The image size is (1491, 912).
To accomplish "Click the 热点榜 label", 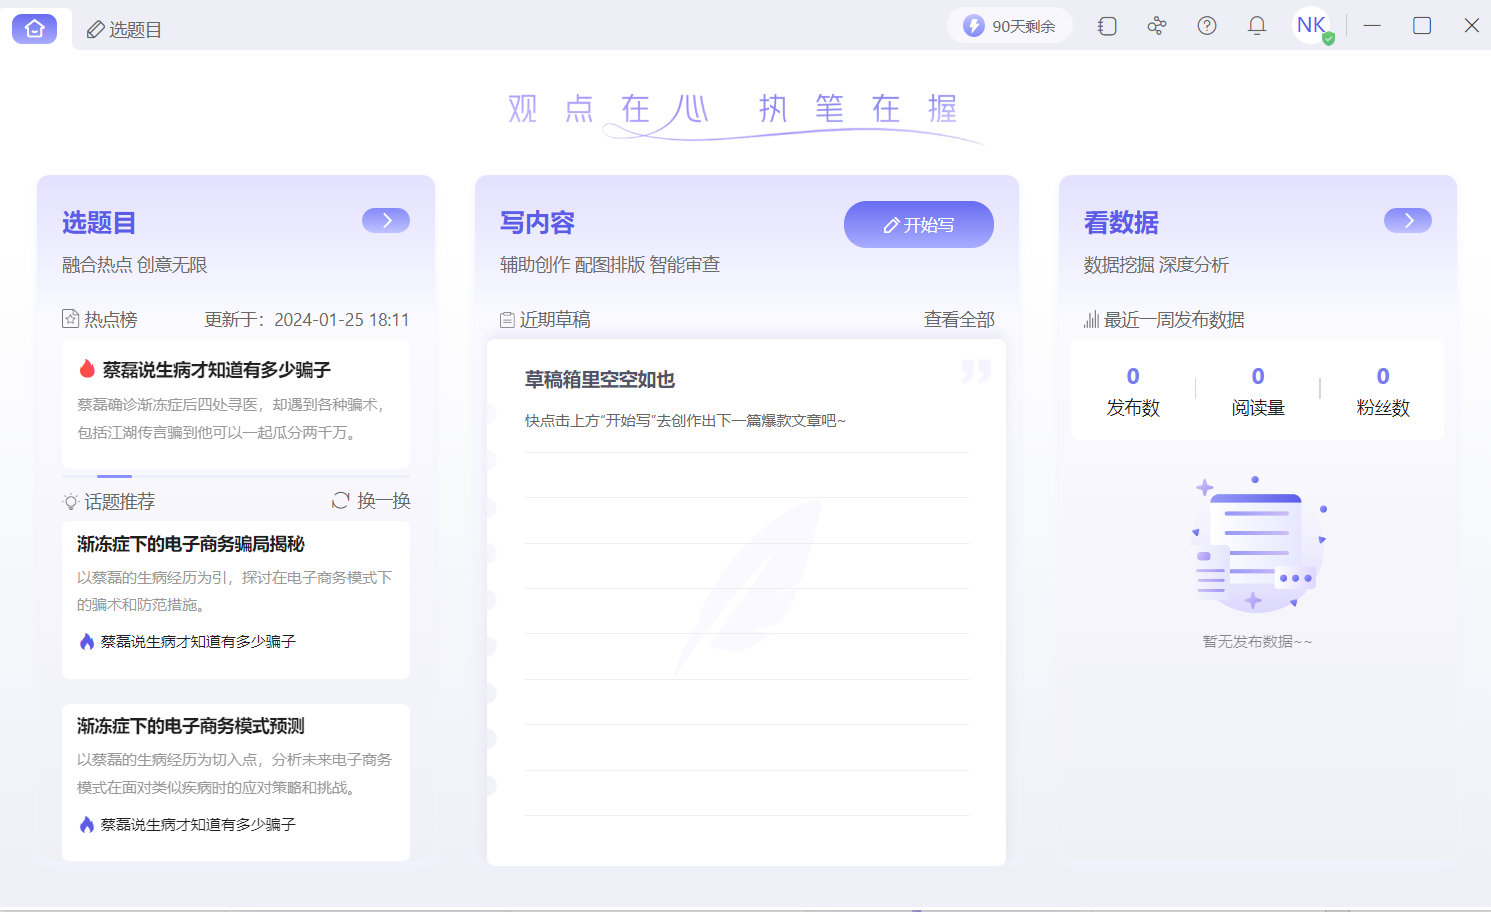I will (x=100, y=320).
